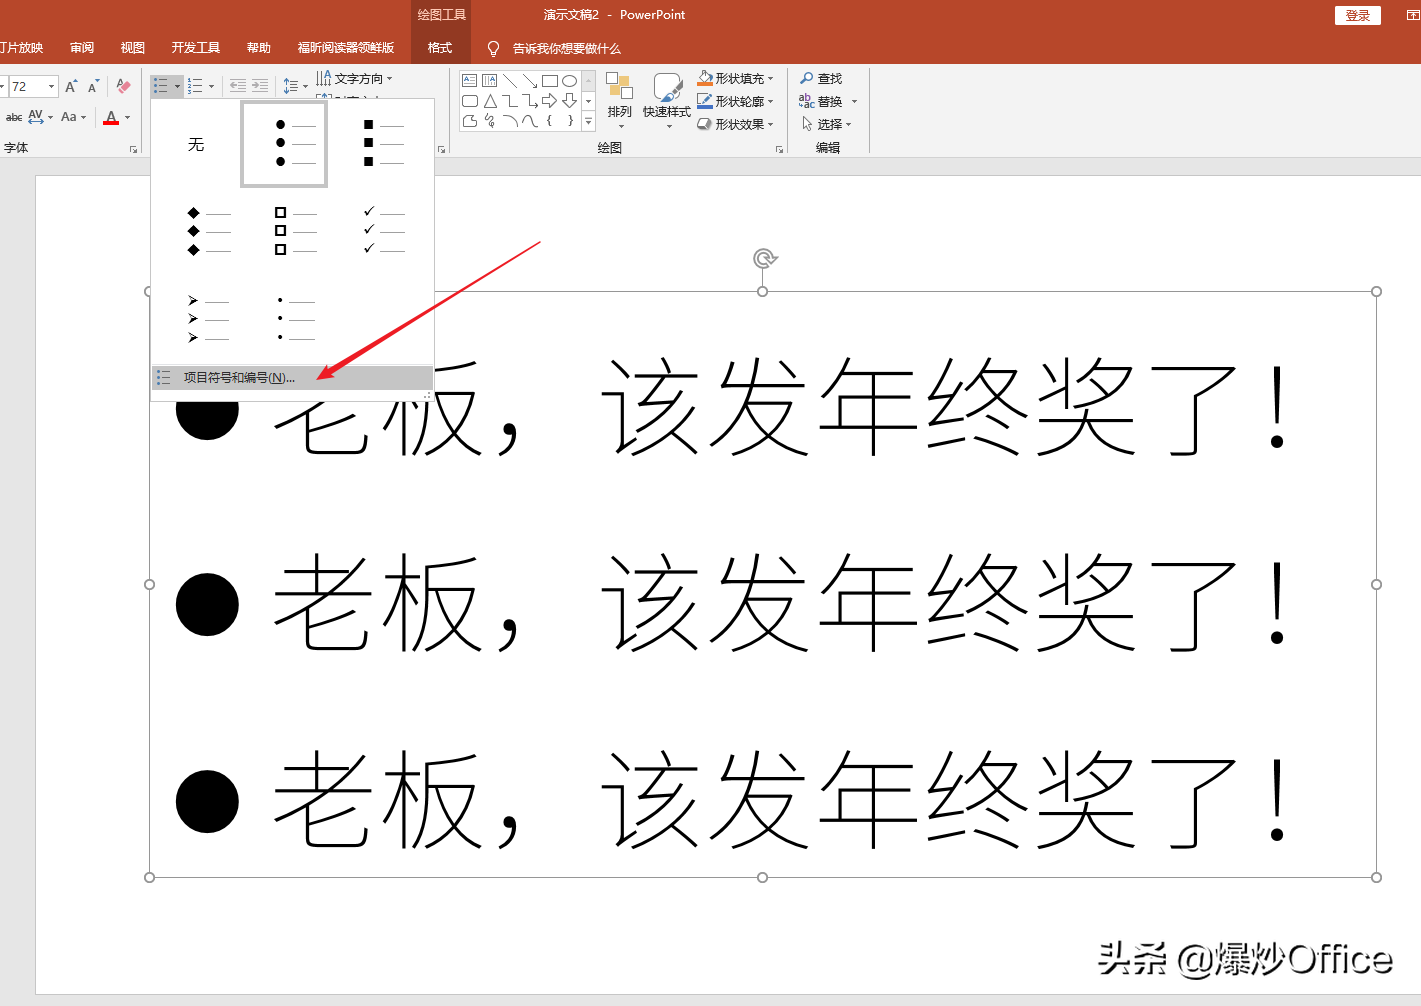The width and height of the screenshot is (1421, 1006).
Task: Select the left brace shape
Action: [549, 121]
